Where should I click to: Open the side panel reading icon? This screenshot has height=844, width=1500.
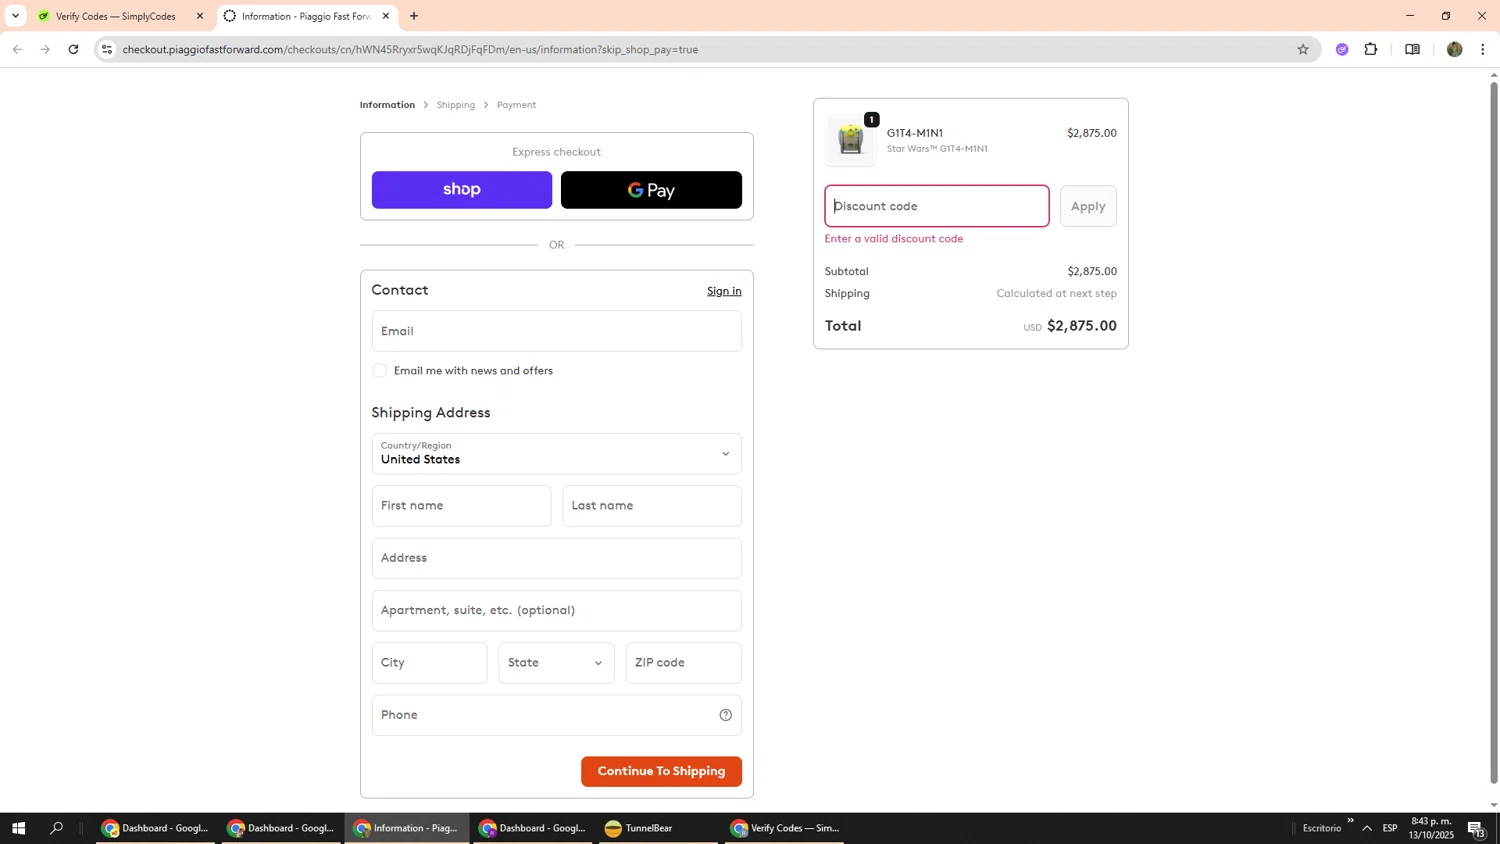tap(1412, 49)
